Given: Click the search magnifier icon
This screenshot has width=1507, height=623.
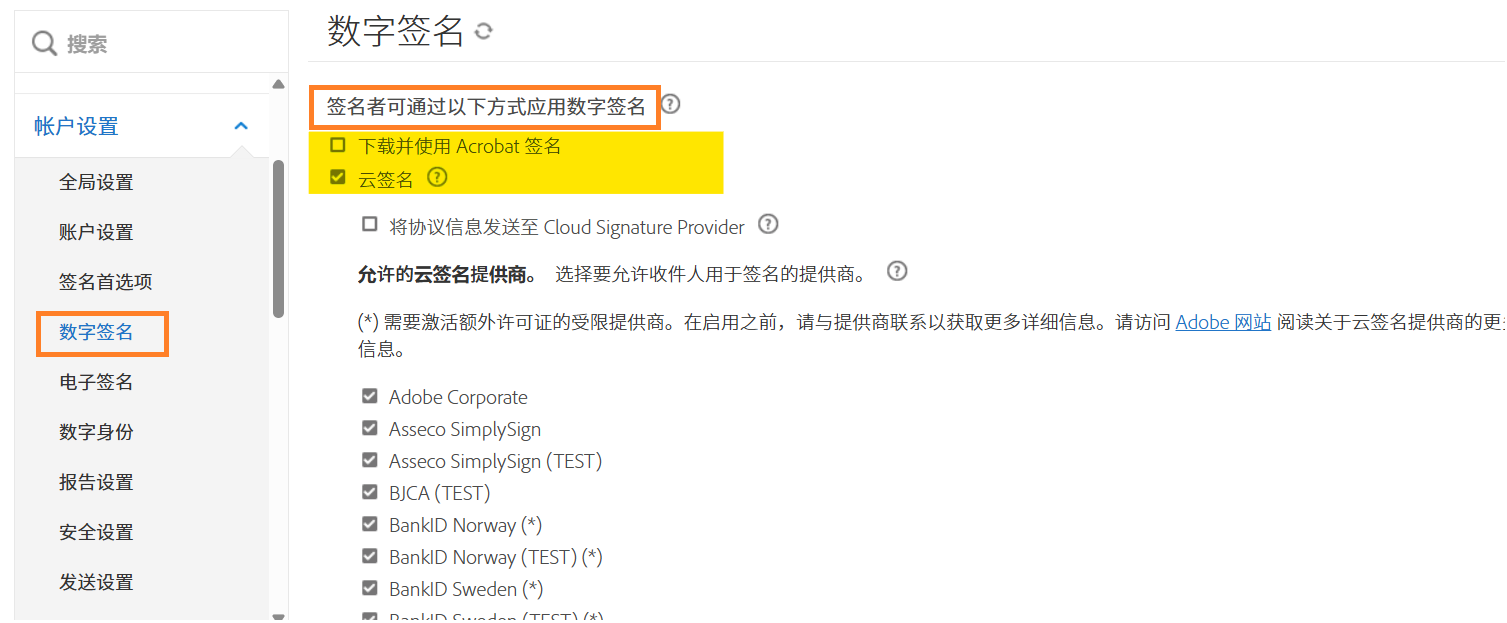Looking at the screenshot, I should [x=44, y=44].
